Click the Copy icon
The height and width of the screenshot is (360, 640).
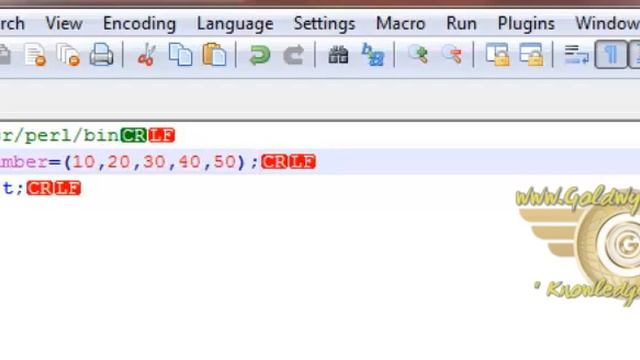tap(180, 54)
